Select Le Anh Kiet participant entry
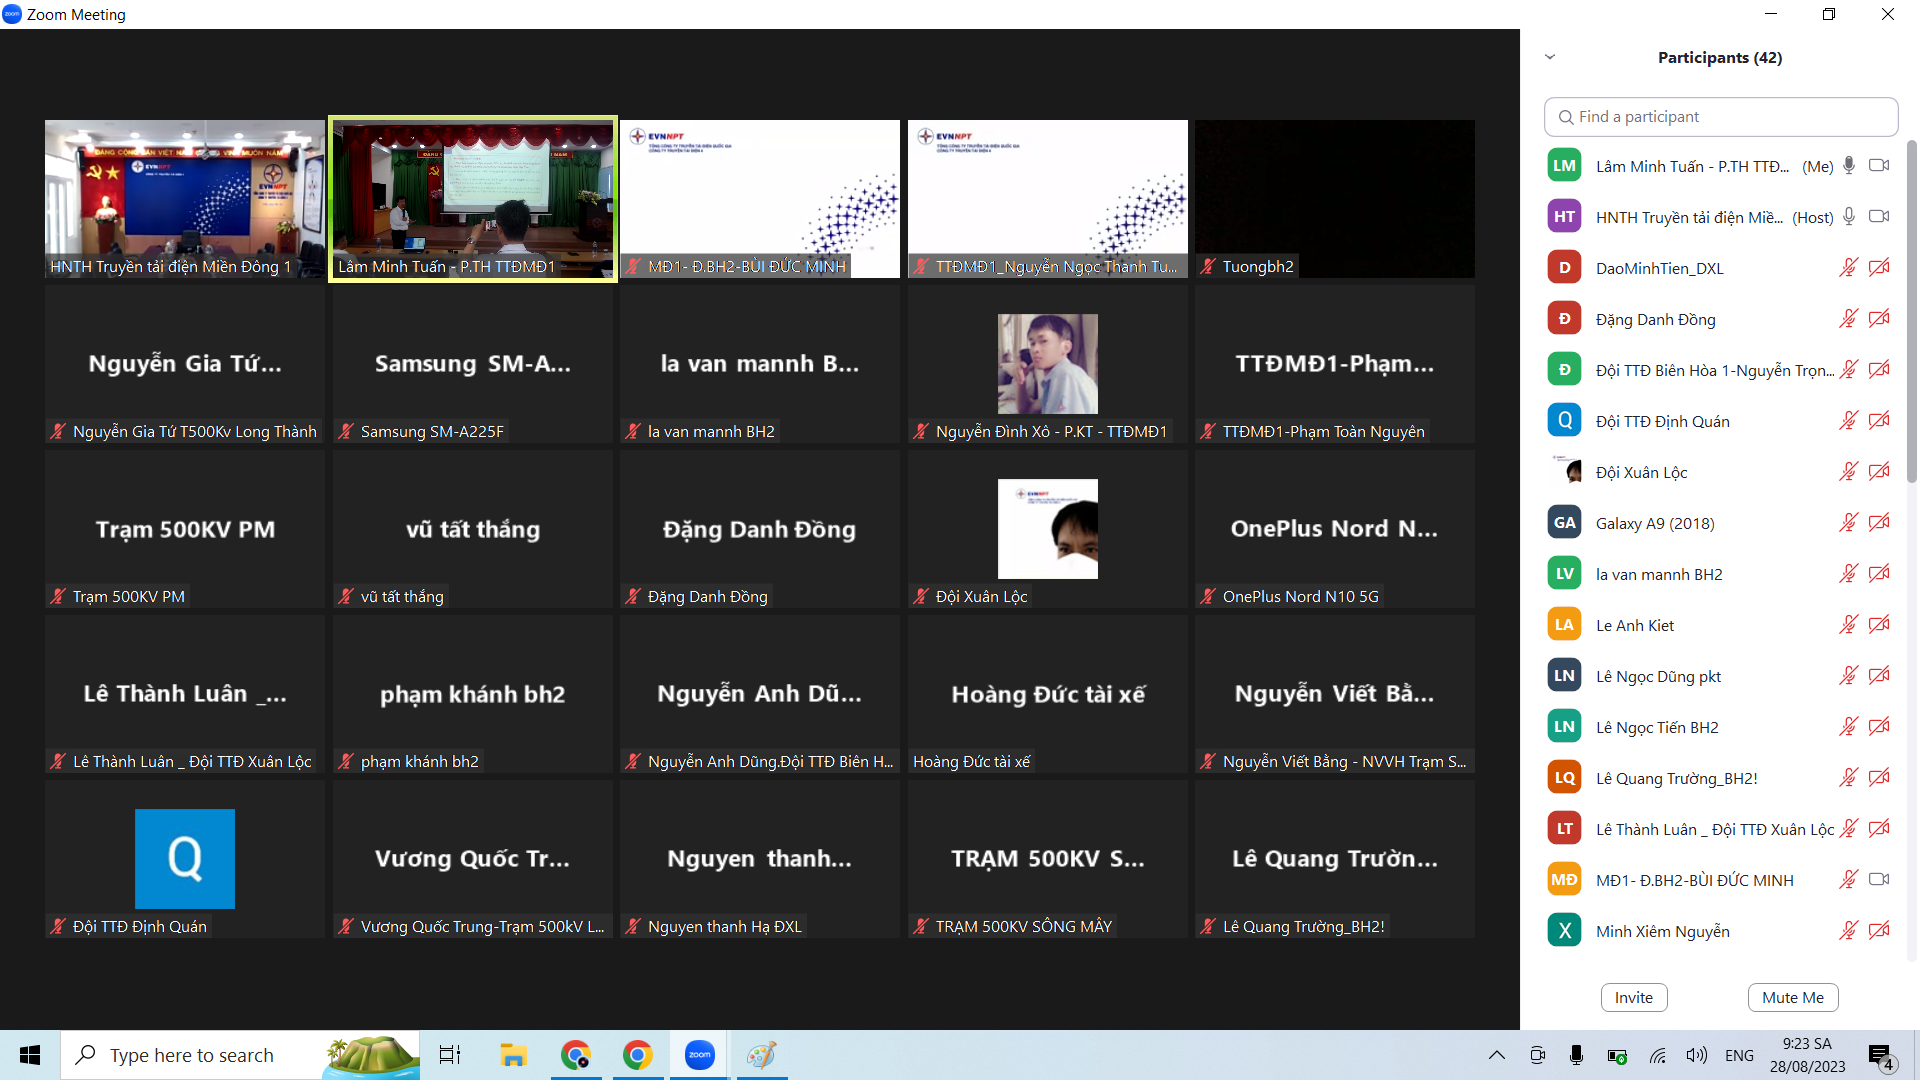Image resolution: width=1920 pixels, height=1080 pixels. (x=1634, y=625)
